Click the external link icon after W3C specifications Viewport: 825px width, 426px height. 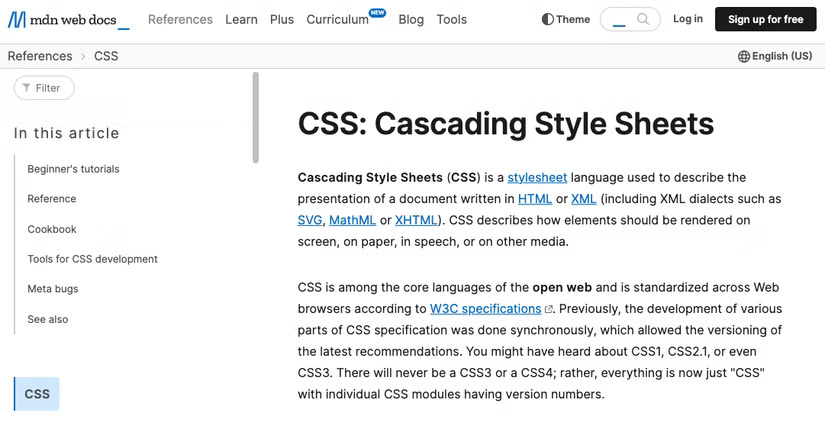click(549, 310)
